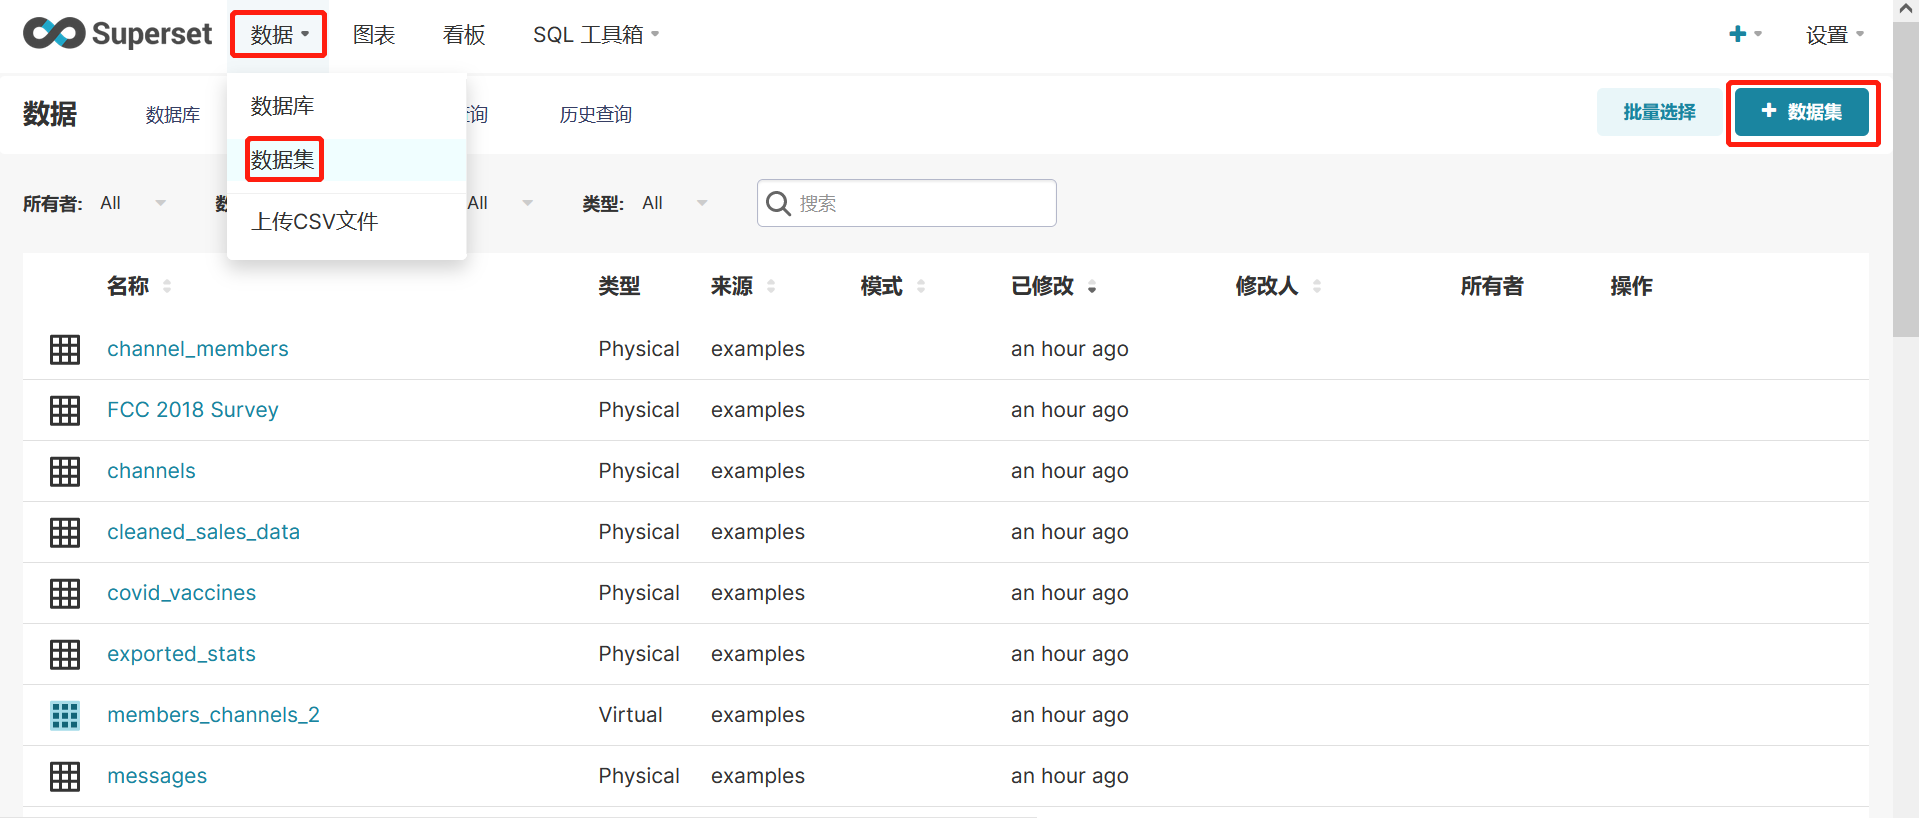The image size is (1919, 818).
Task: Open the All filter dropdown left of 类型
Action: tap(500, 203)
